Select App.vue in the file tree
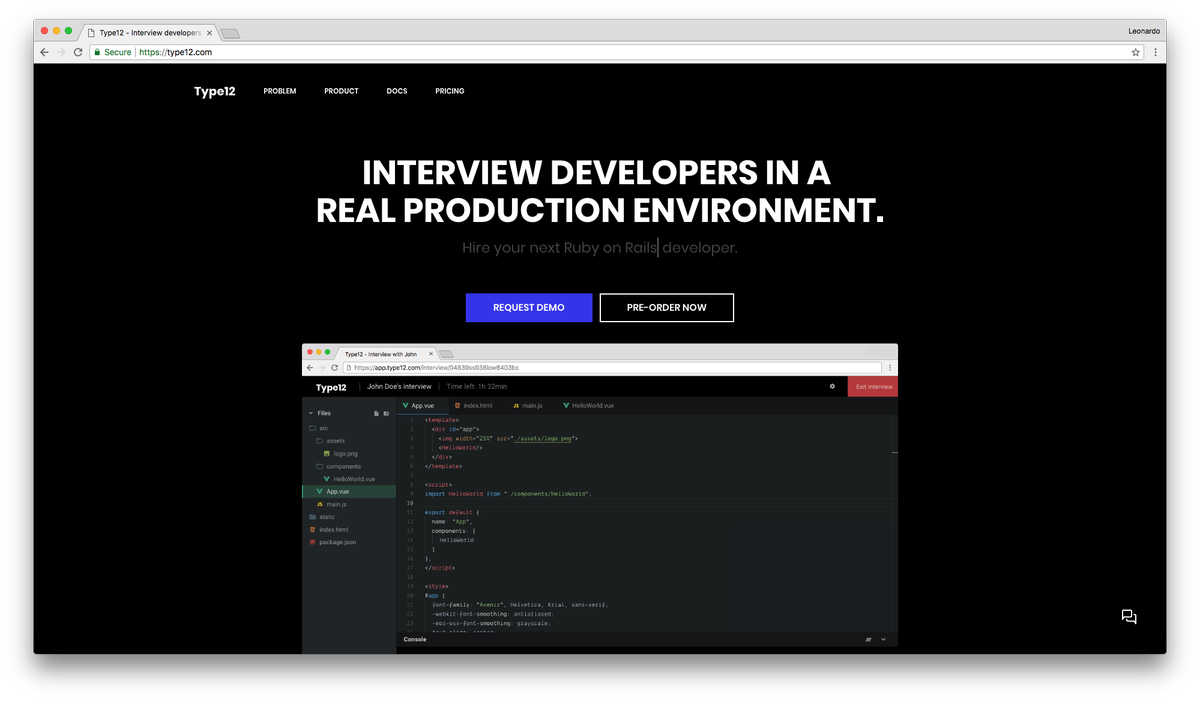This screenshot has height=702, width=1200. 350,491
